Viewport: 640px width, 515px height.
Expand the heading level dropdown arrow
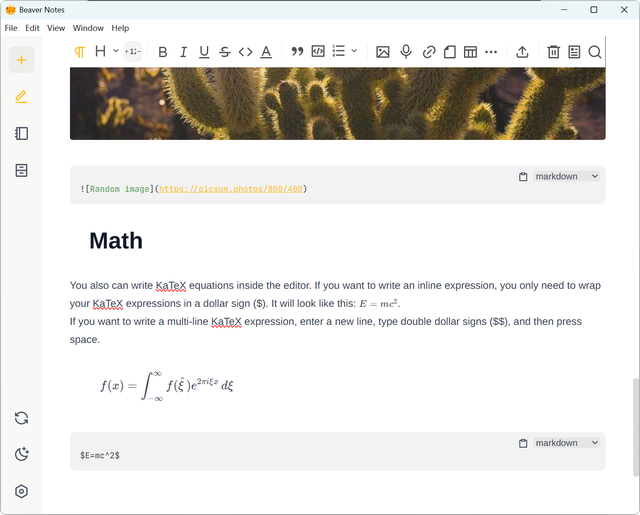tap(116, 51)
